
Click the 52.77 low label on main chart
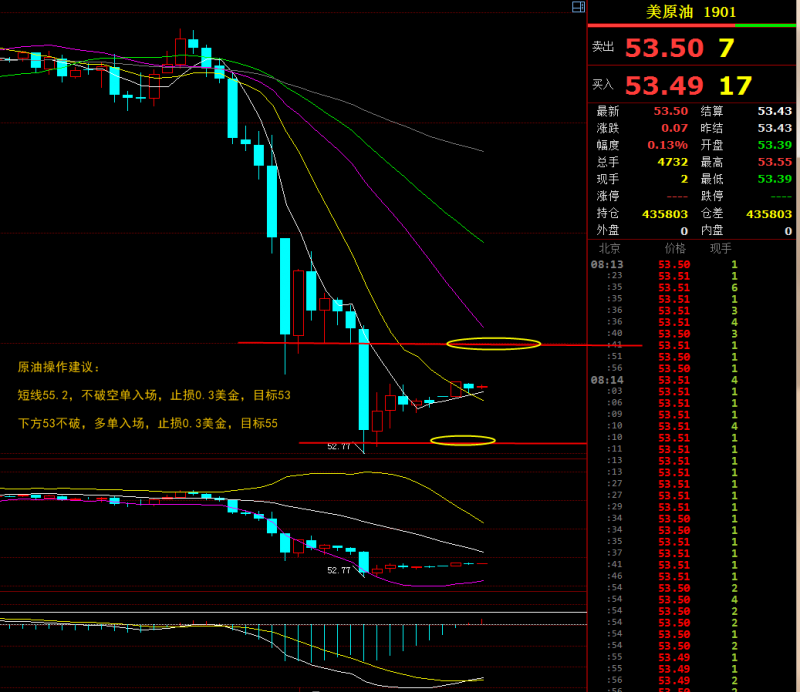pyautogui.click(x=339, y=447)
